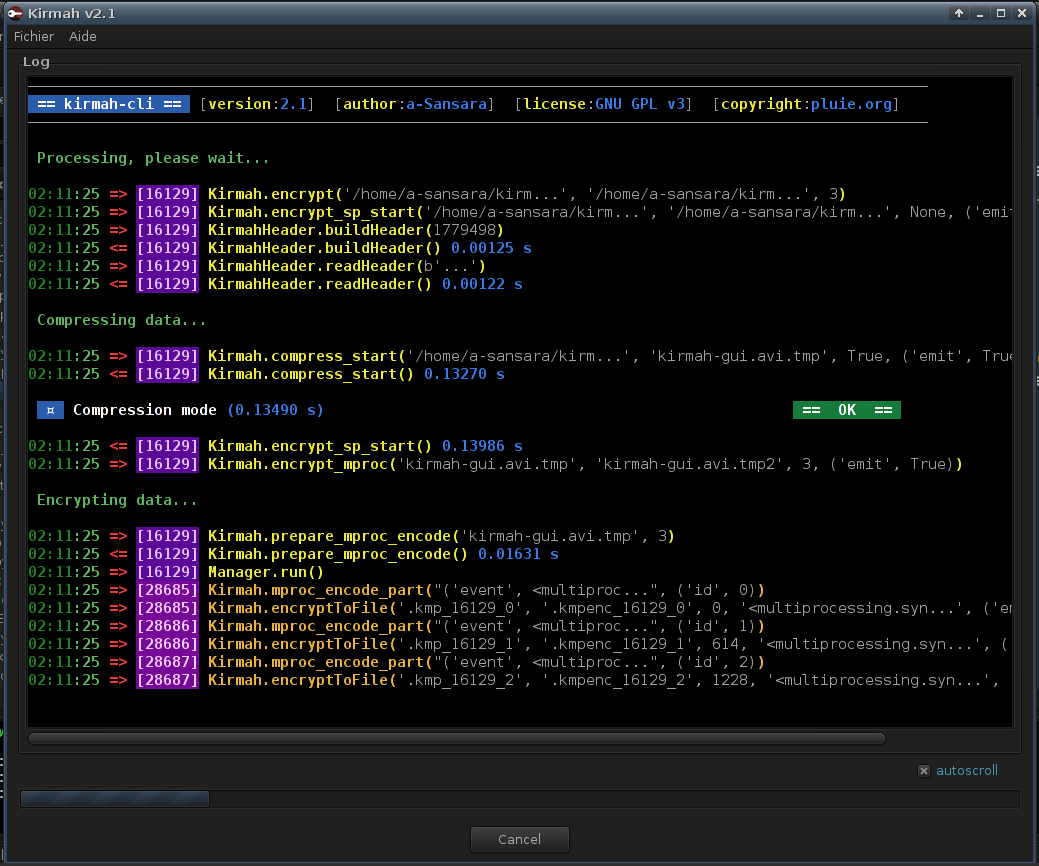Click the Kirmah app icon in title bar
Screen dimensions: 1039x866
coord(16,13)
